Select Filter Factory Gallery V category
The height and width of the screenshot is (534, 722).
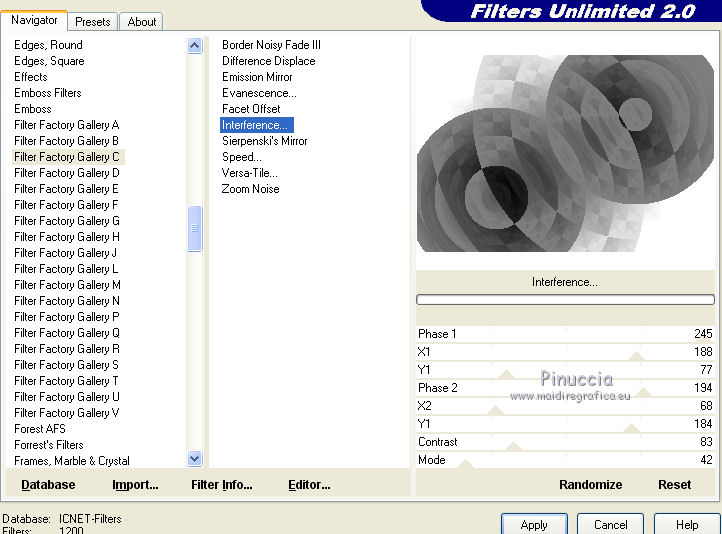(67, 413)
